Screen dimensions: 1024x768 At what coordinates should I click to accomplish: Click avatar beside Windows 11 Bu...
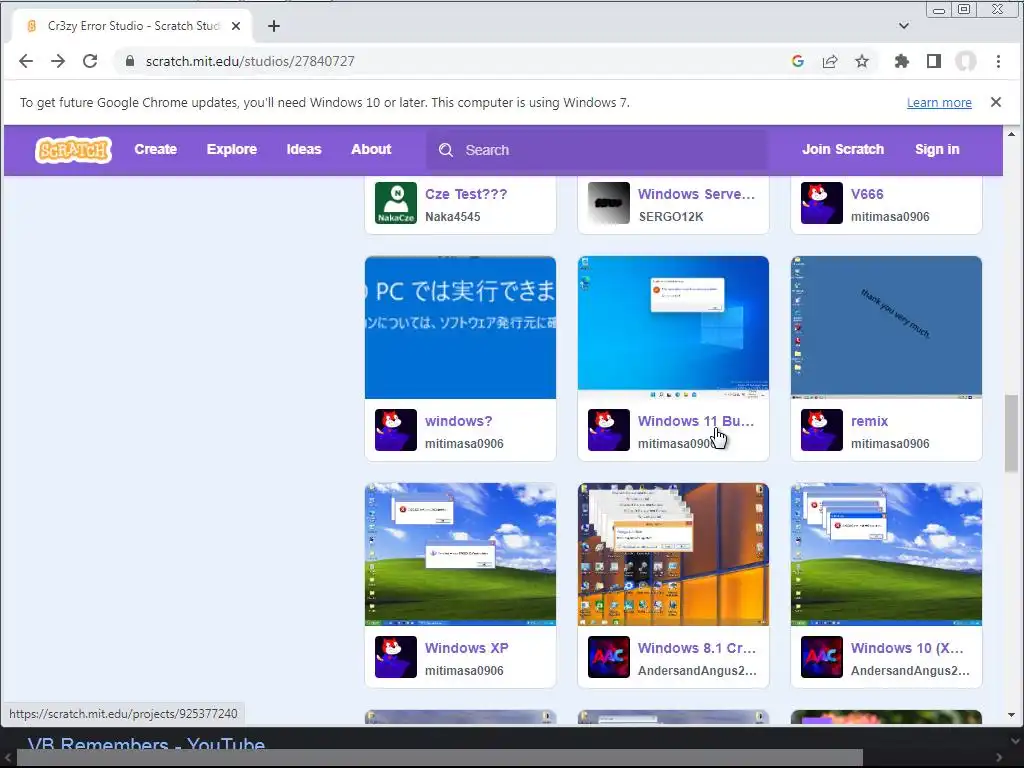coord(609,430)
